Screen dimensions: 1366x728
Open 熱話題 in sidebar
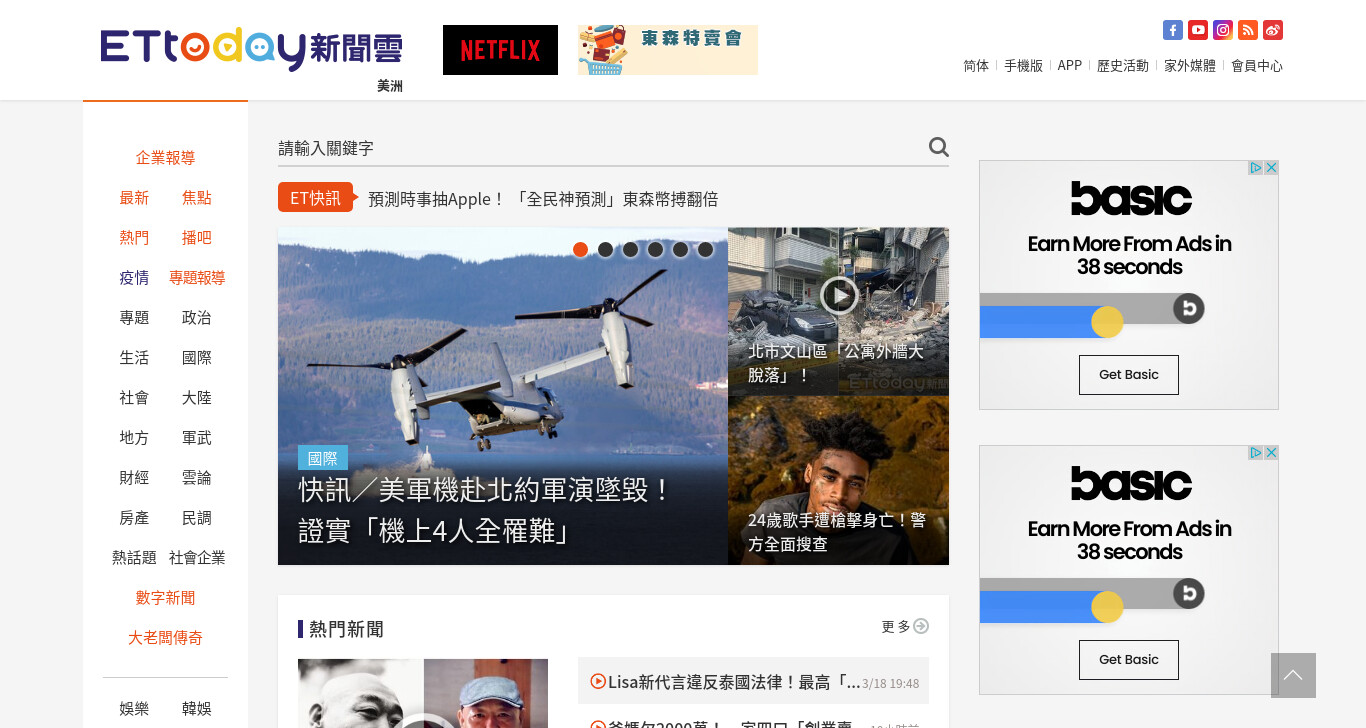[134, 558]
